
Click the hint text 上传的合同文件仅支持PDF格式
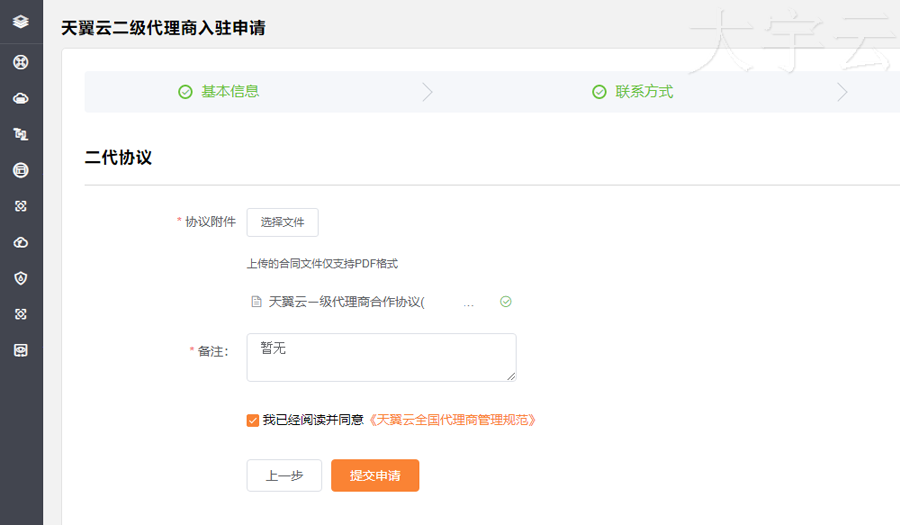pyautogui.click(x=322, y=264)
